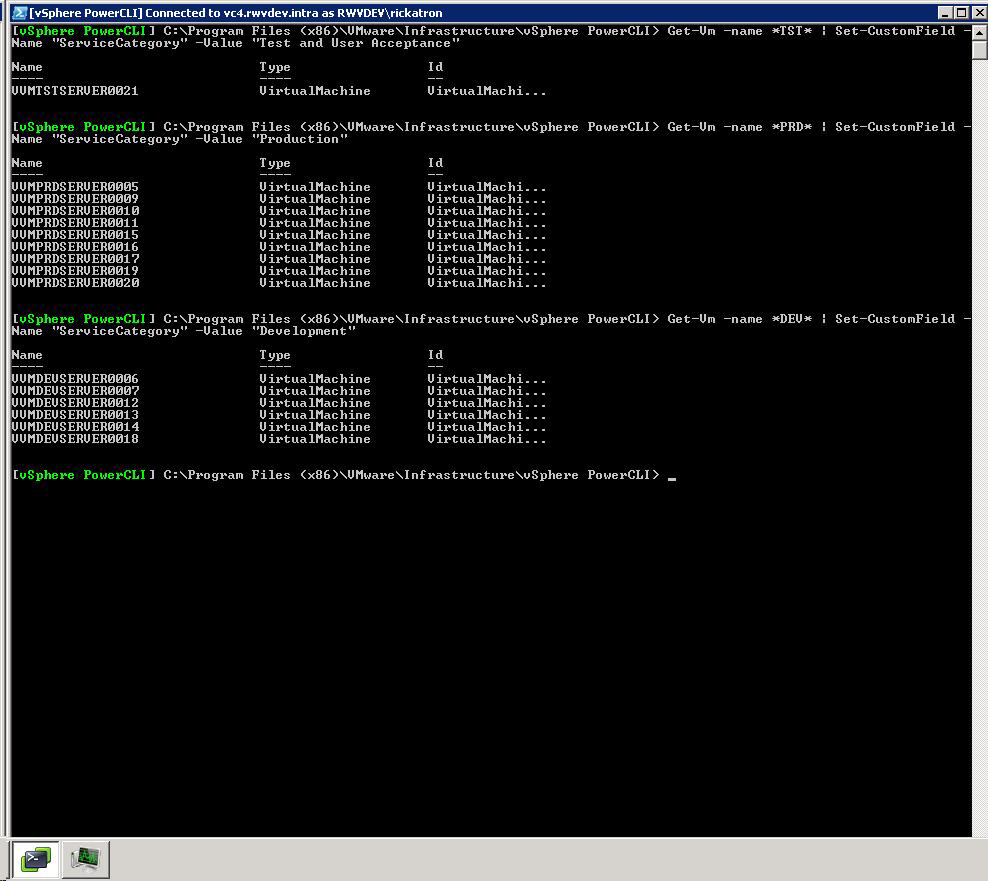Click the "Development" value text
Viewport: 988px width, 881px height.
304,331
